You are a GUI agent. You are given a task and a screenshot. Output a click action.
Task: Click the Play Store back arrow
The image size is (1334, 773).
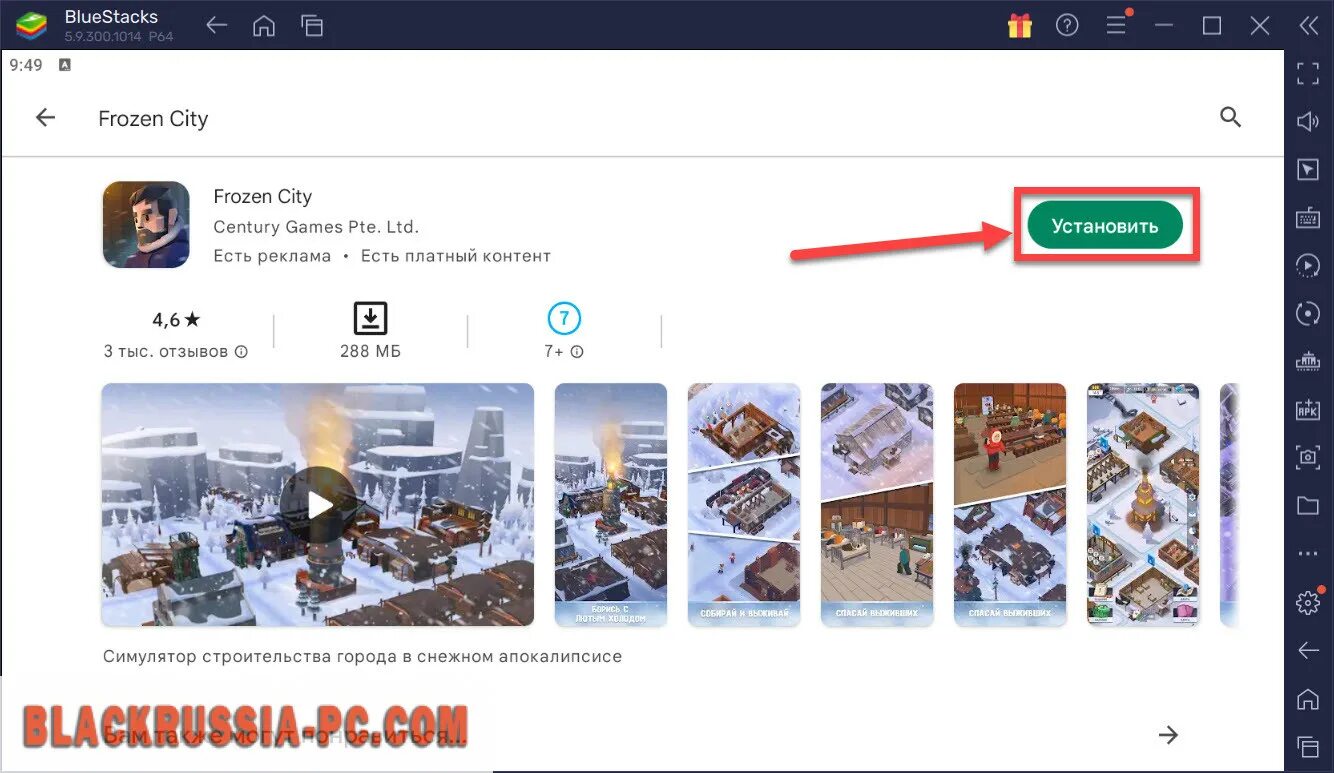tap(46, 118)
